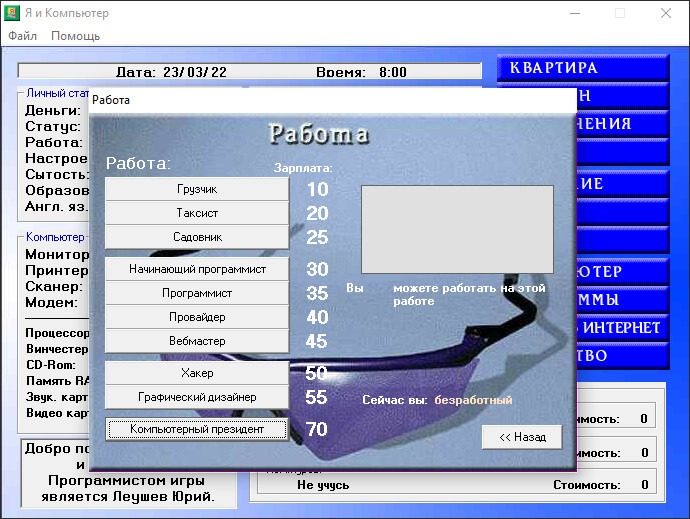Open the Помощь menu
Image resolution: width=690 pixels, height=519 pixels.
coord(75,36)
